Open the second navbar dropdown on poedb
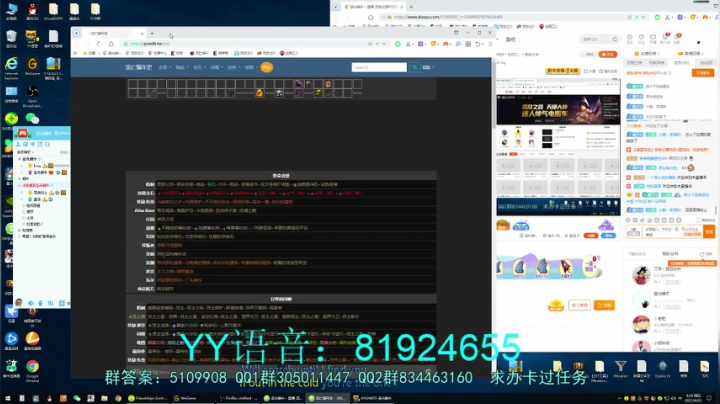The width and height of the screenshot is (720, 404). pyautogui.click(x=182, y=67)
